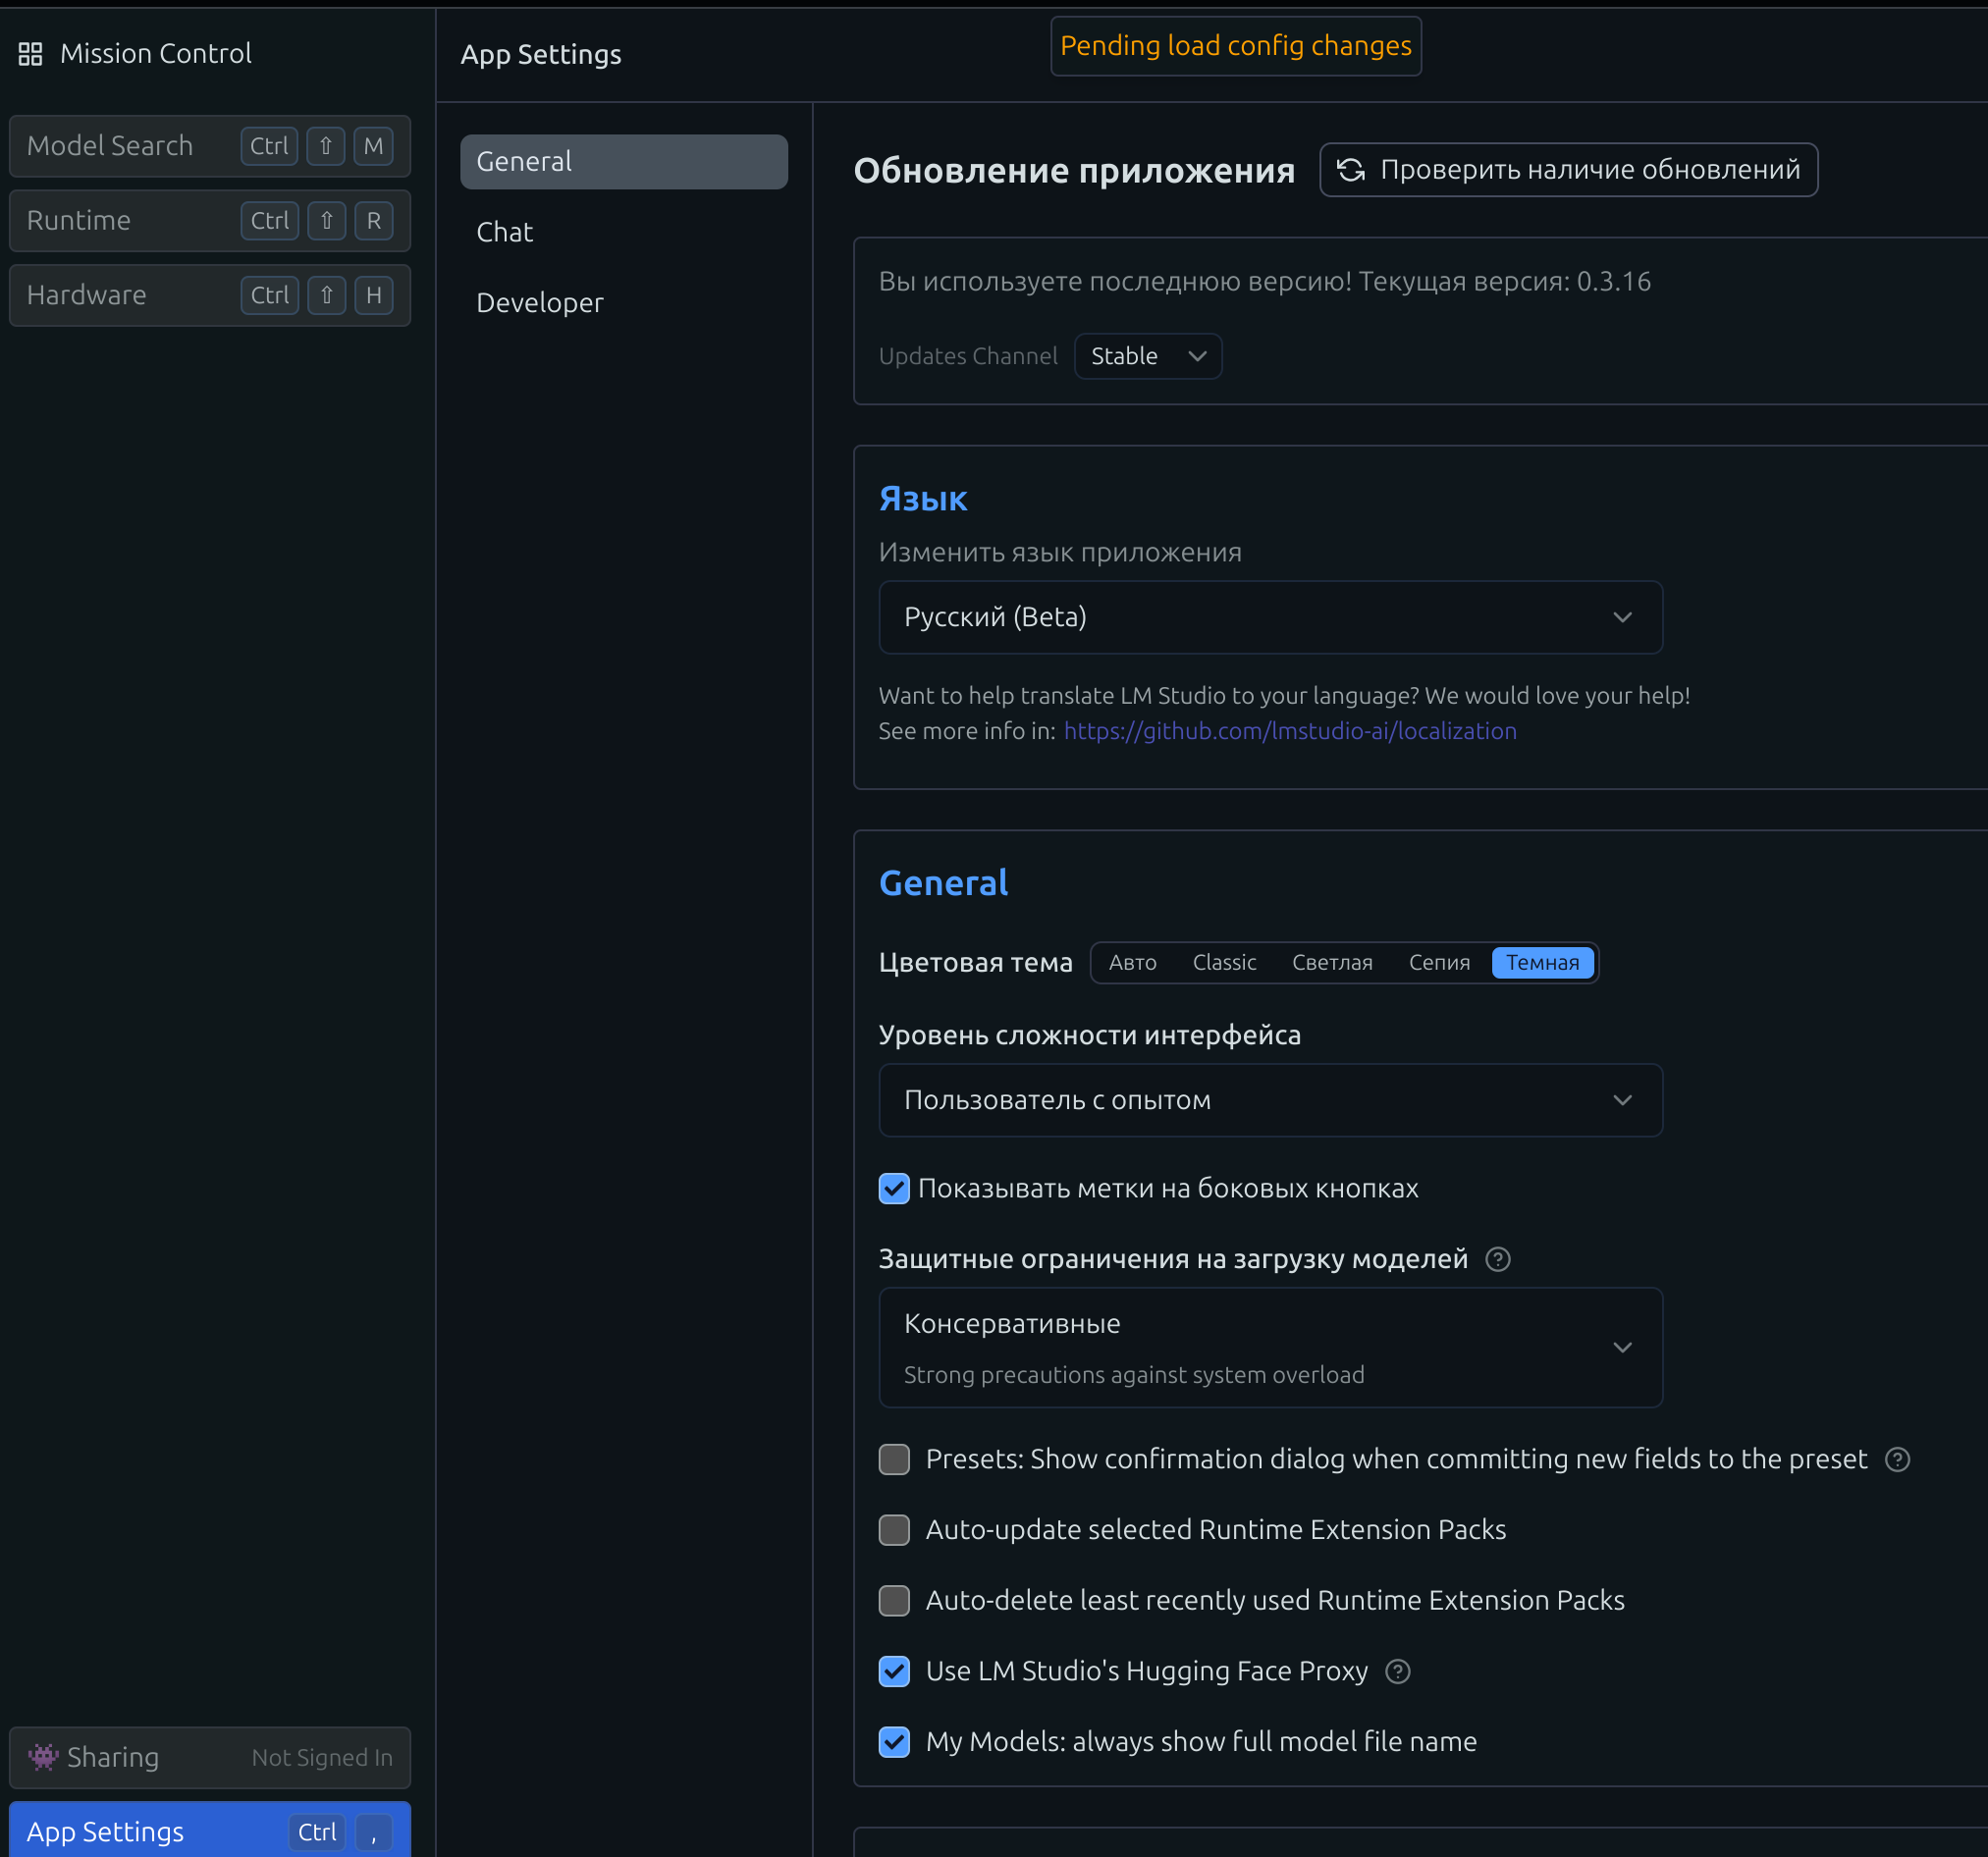Click help icon beside Presets confirmation option
Image resolution: width=1988 pixels, height=1857 pixels.
(x=1897, y=1459)
